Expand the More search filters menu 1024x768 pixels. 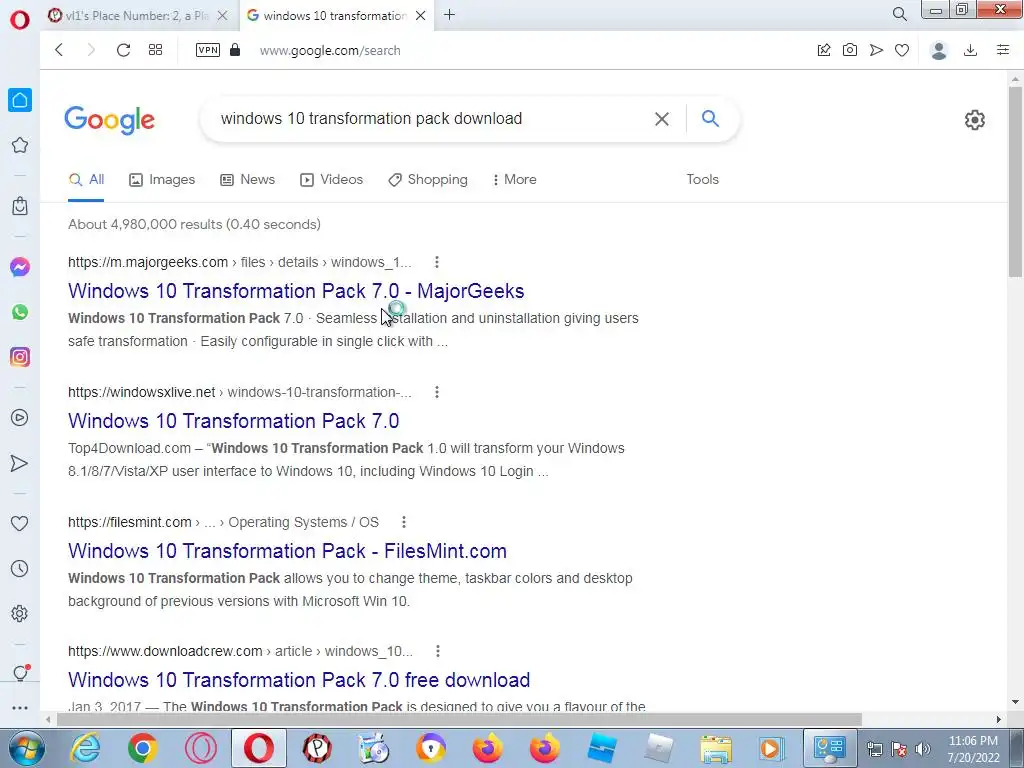(515, 180)
